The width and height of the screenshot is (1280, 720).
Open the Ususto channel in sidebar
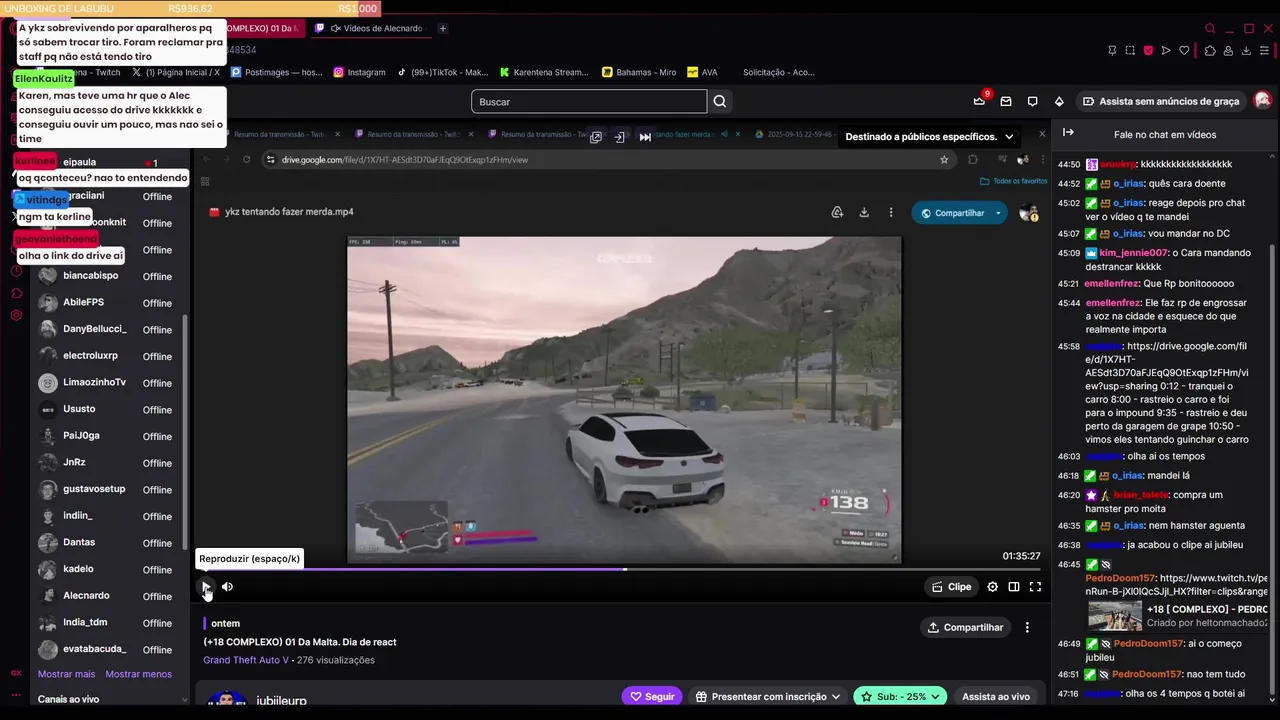click(x=109, y=409)
